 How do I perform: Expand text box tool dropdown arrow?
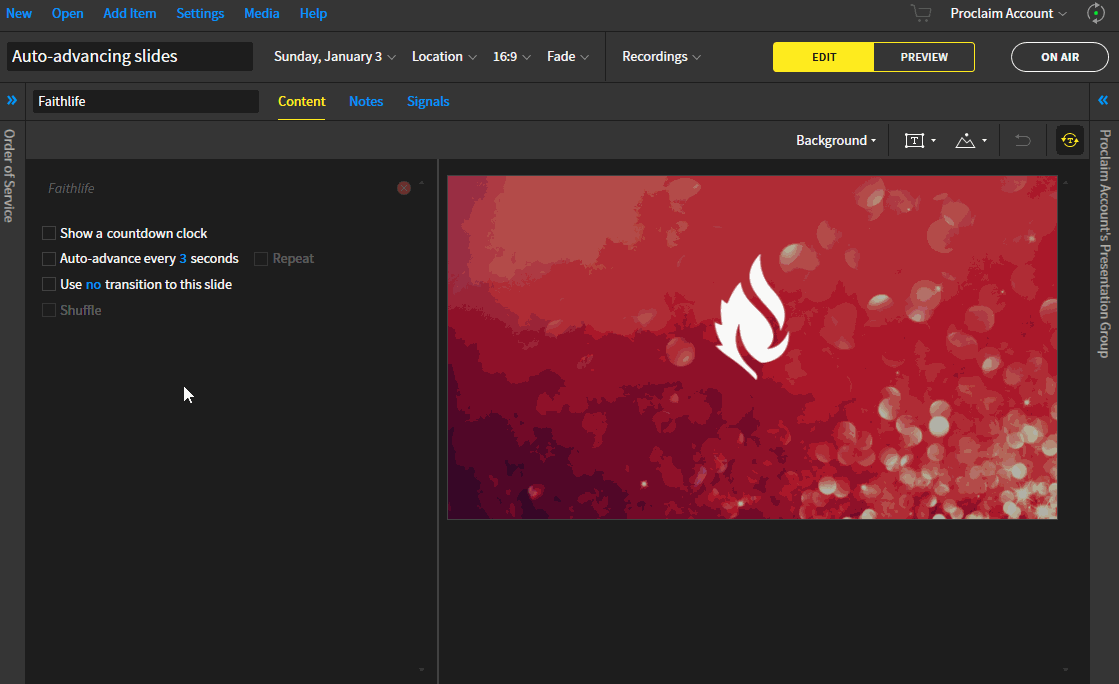point(933,141)
